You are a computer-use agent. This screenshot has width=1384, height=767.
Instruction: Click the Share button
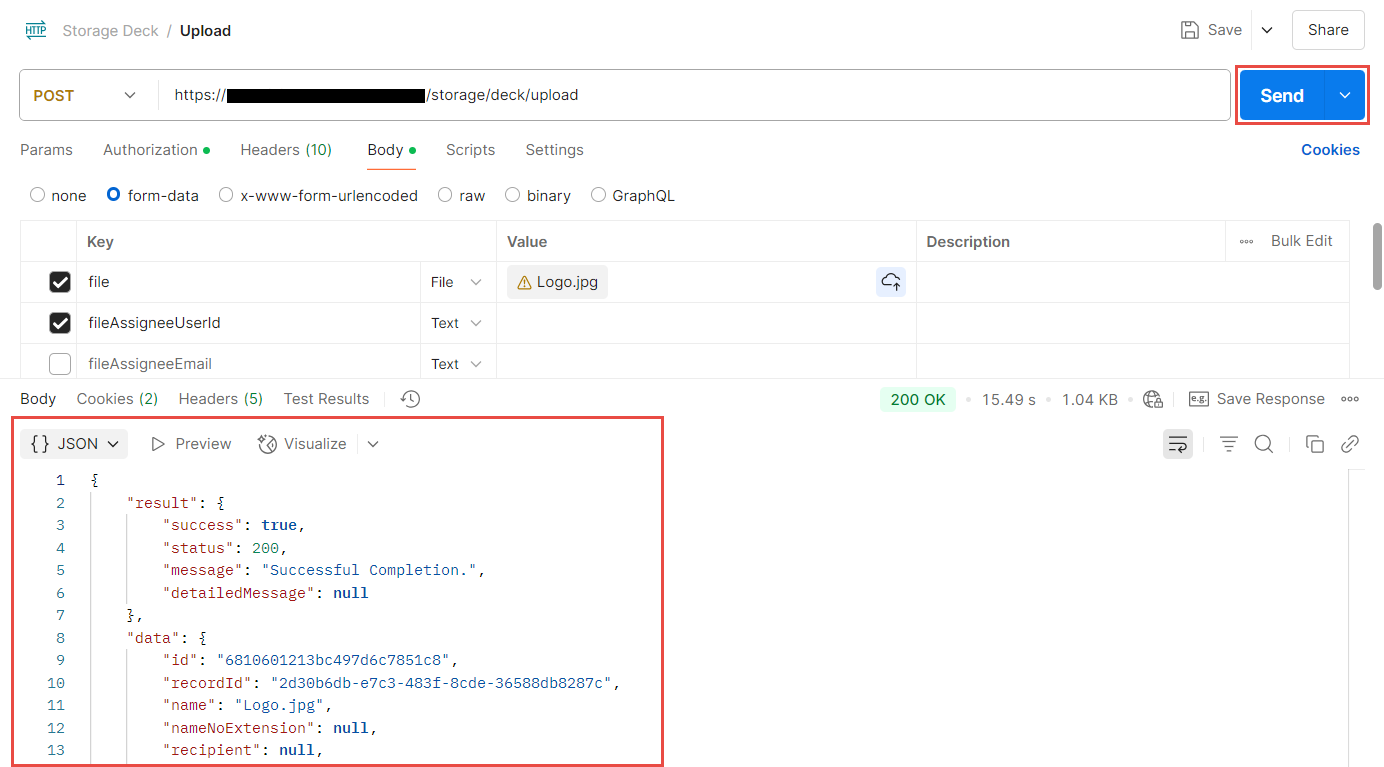coord(1327,30)
